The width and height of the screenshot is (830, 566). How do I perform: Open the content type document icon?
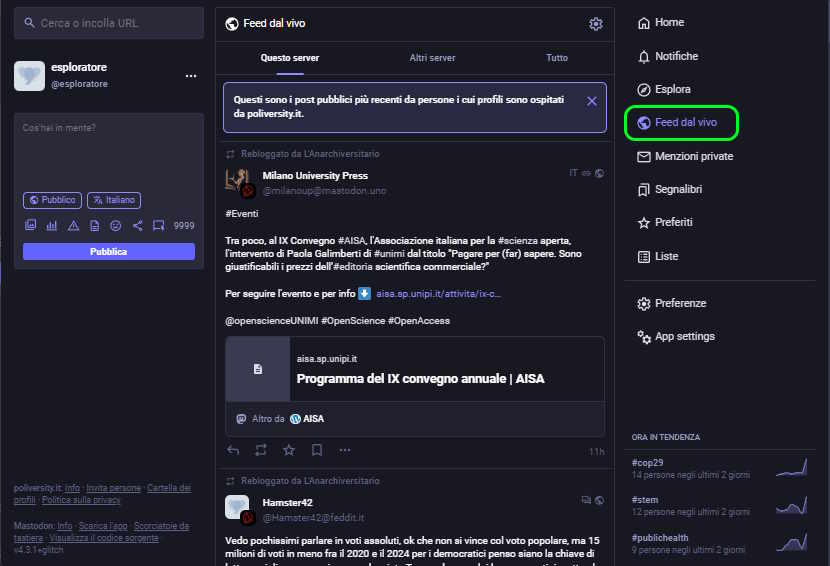click(94, 226)
